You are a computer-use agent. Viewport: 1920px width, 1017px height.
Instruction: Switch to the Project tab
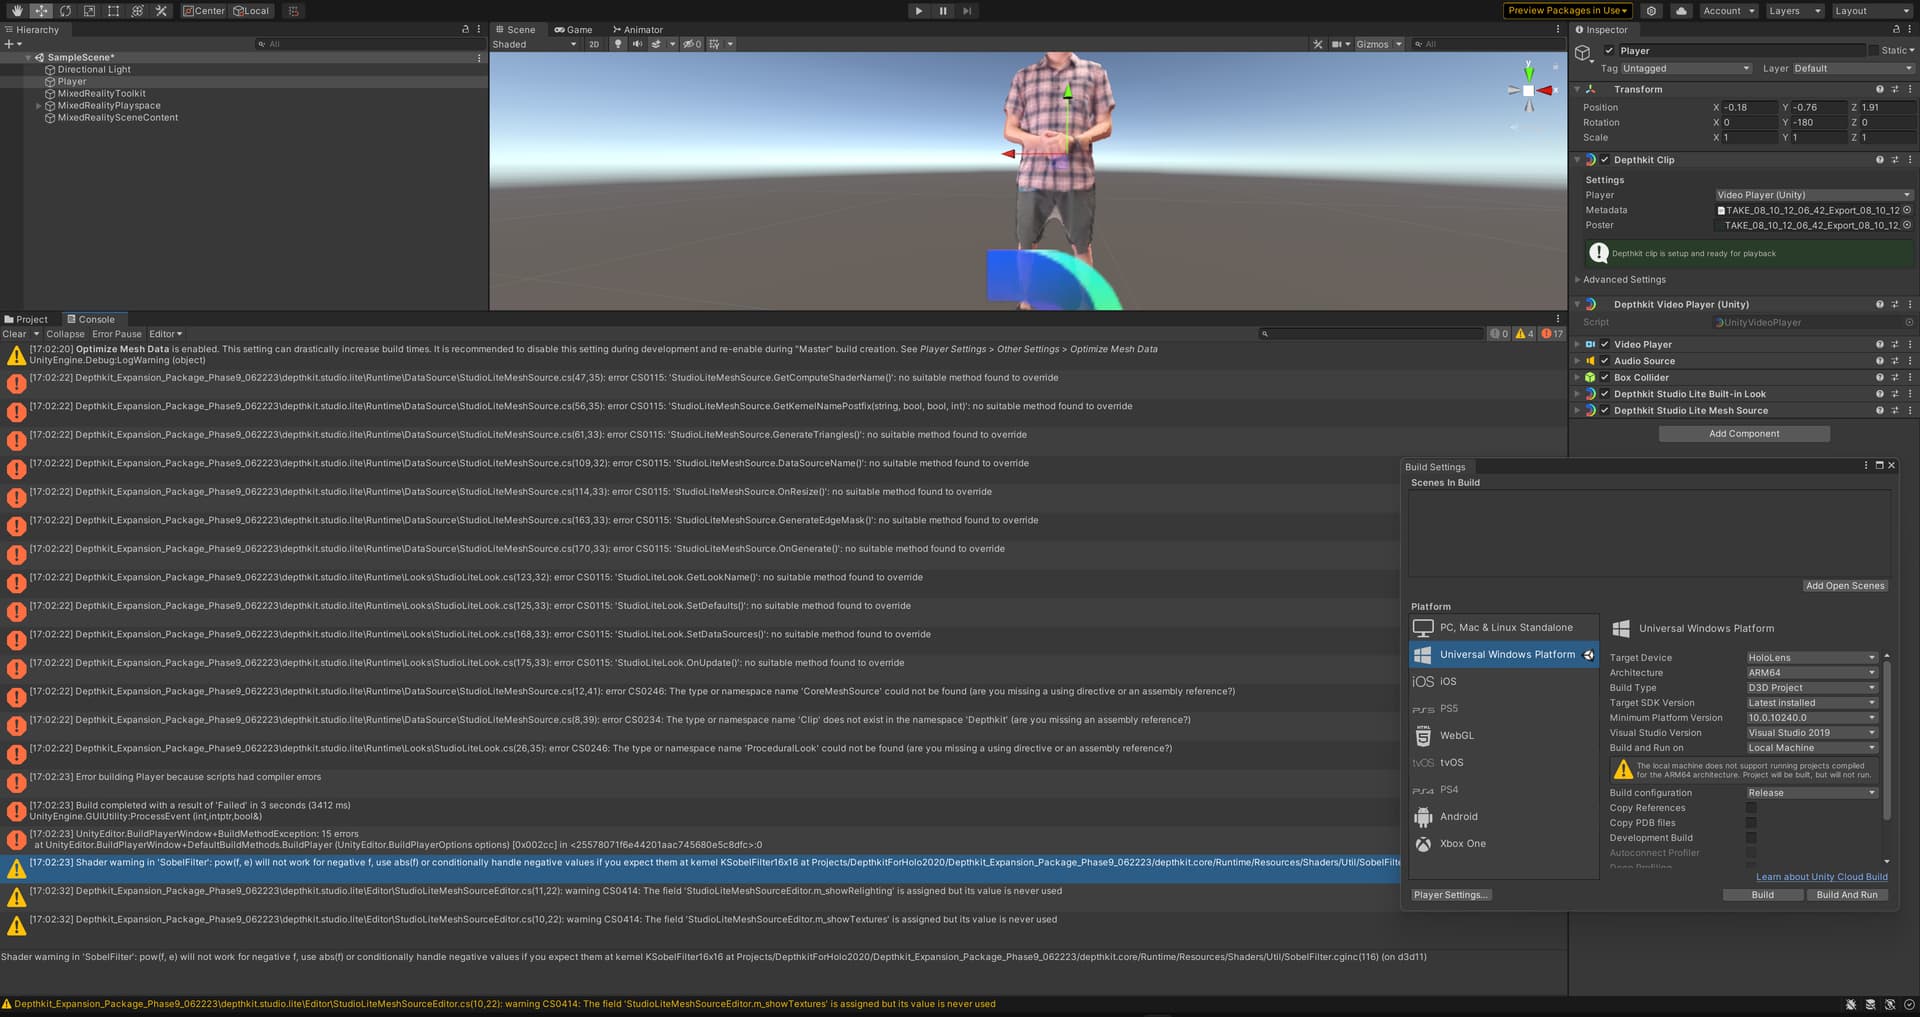point(27,320)
